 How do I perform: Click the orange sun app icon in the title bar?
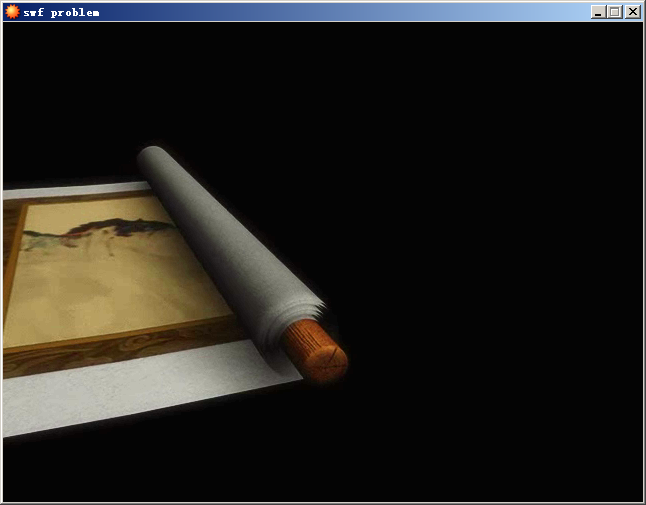pos(12,12)
